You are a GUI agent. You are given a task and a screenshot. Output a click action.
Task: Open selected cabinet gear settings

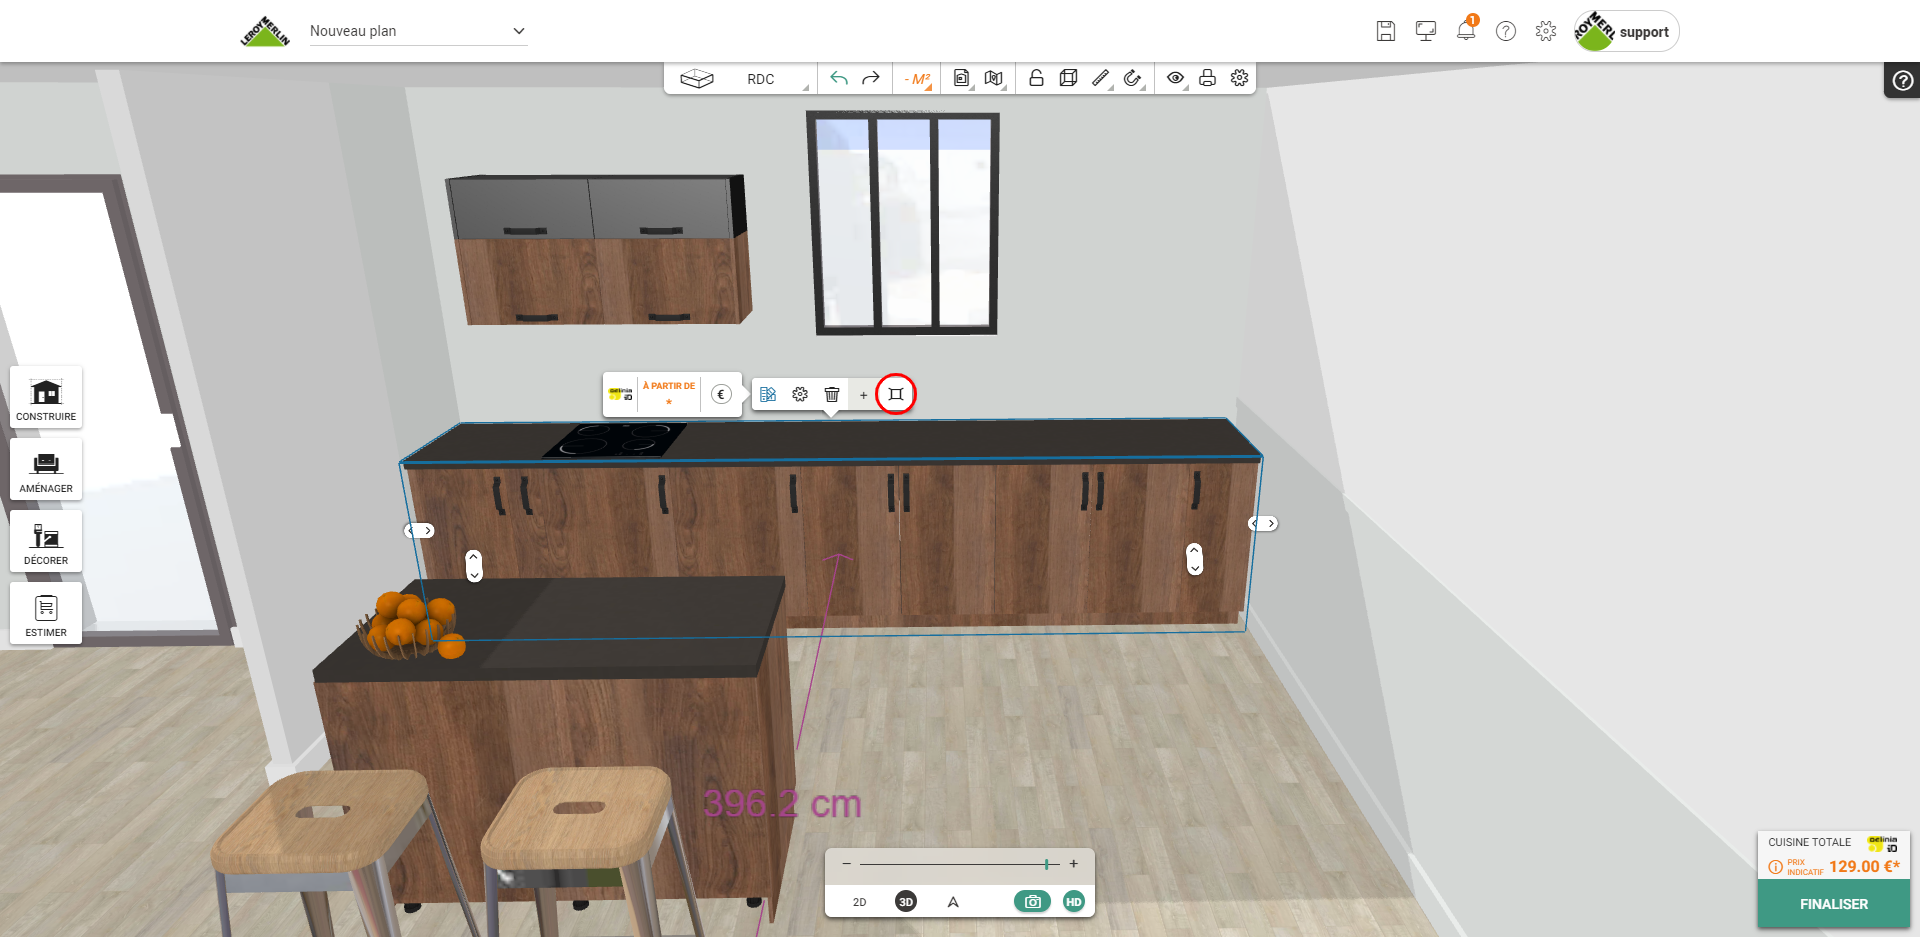800,394
